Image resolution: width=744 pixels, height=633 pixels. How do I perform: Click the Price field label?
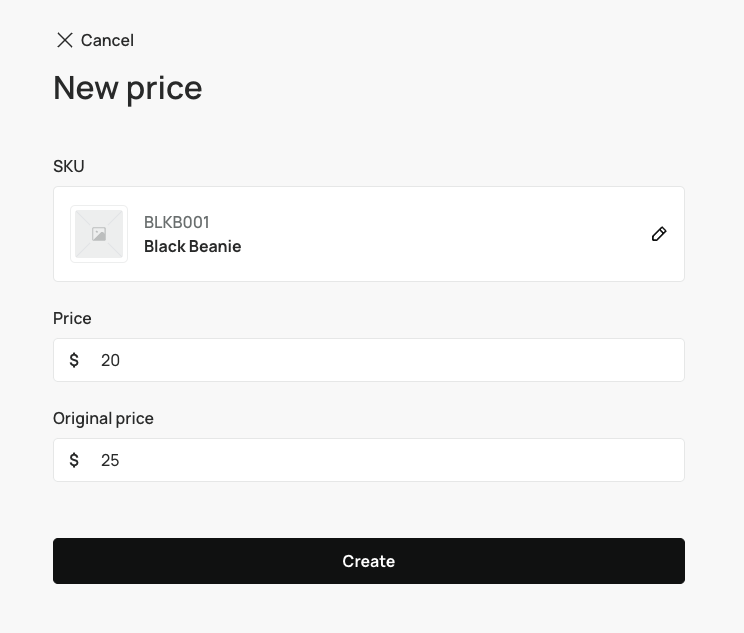click(72, 318)
